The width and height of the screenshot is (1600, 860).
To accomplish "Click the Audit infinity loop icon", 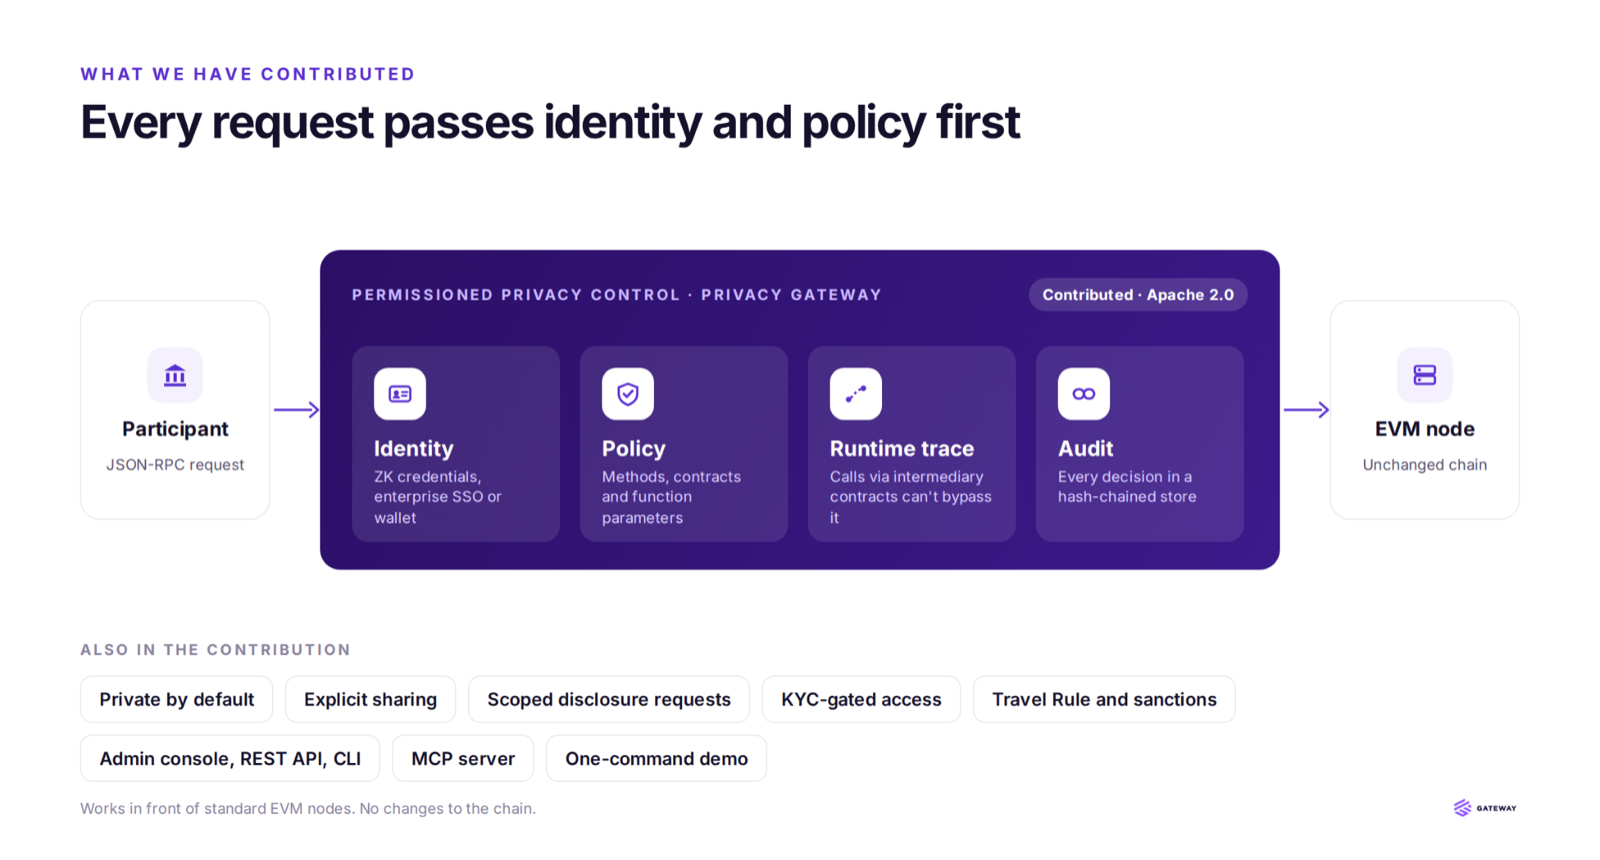I will 1084,394.
